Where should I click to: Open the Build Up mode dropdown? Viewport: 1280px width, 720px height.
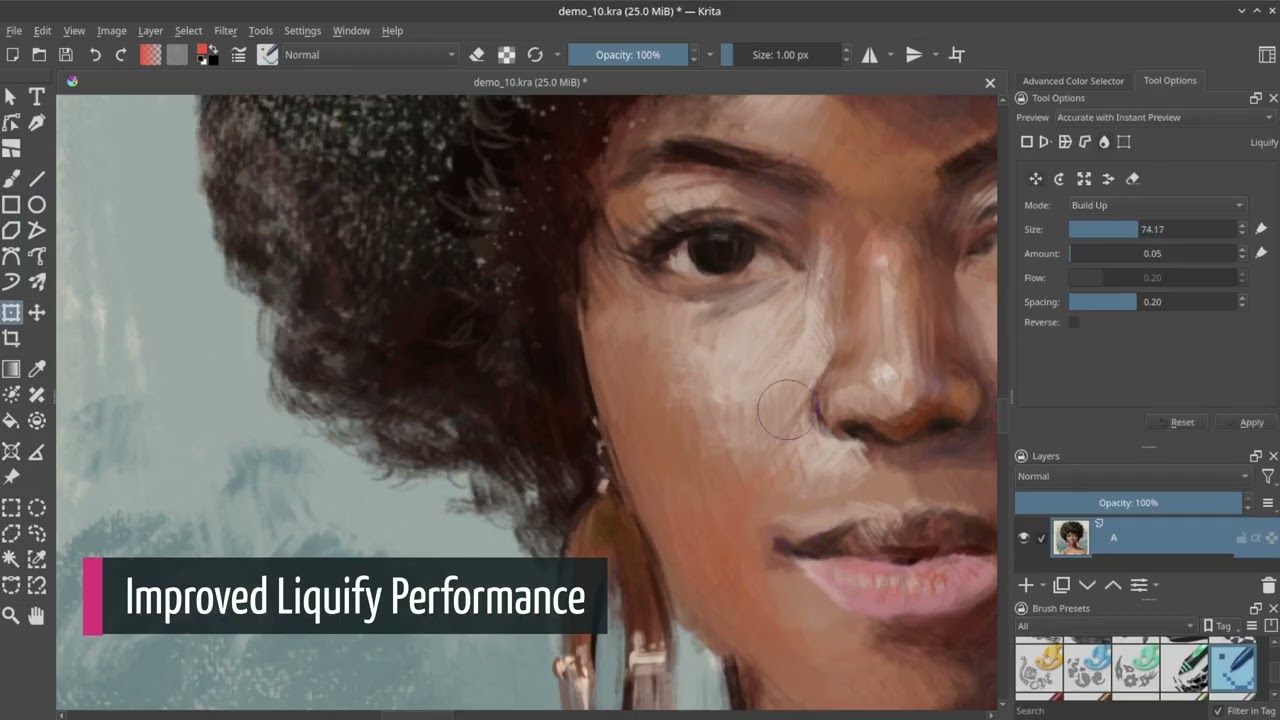pyautogui.click(x=1157, y=205)
